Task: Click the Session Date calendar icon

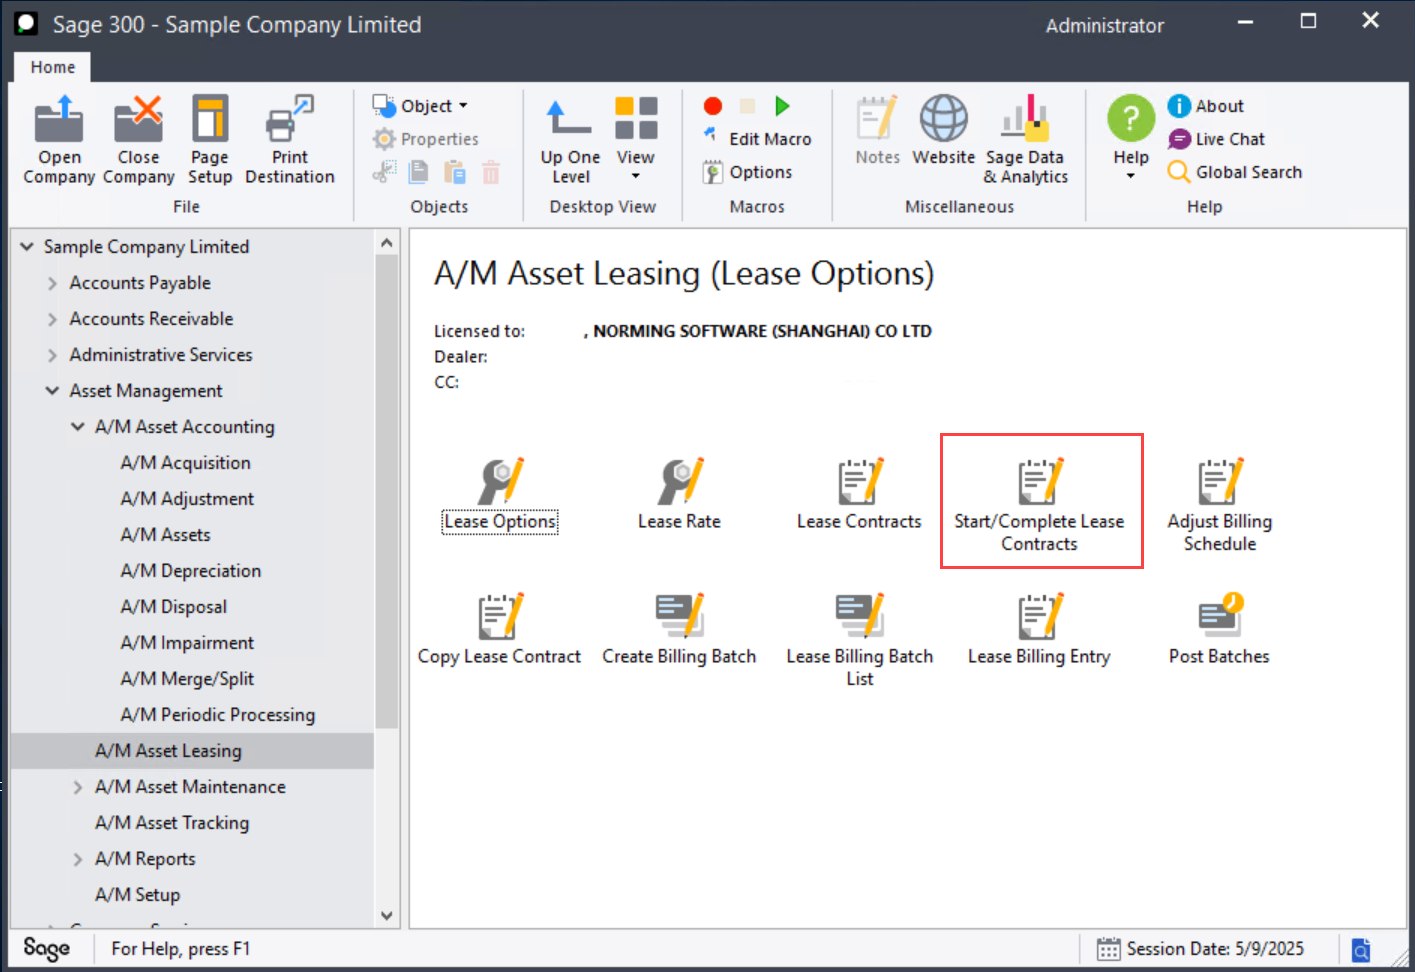Action: pyautogui.click(x=1108, y=949)
